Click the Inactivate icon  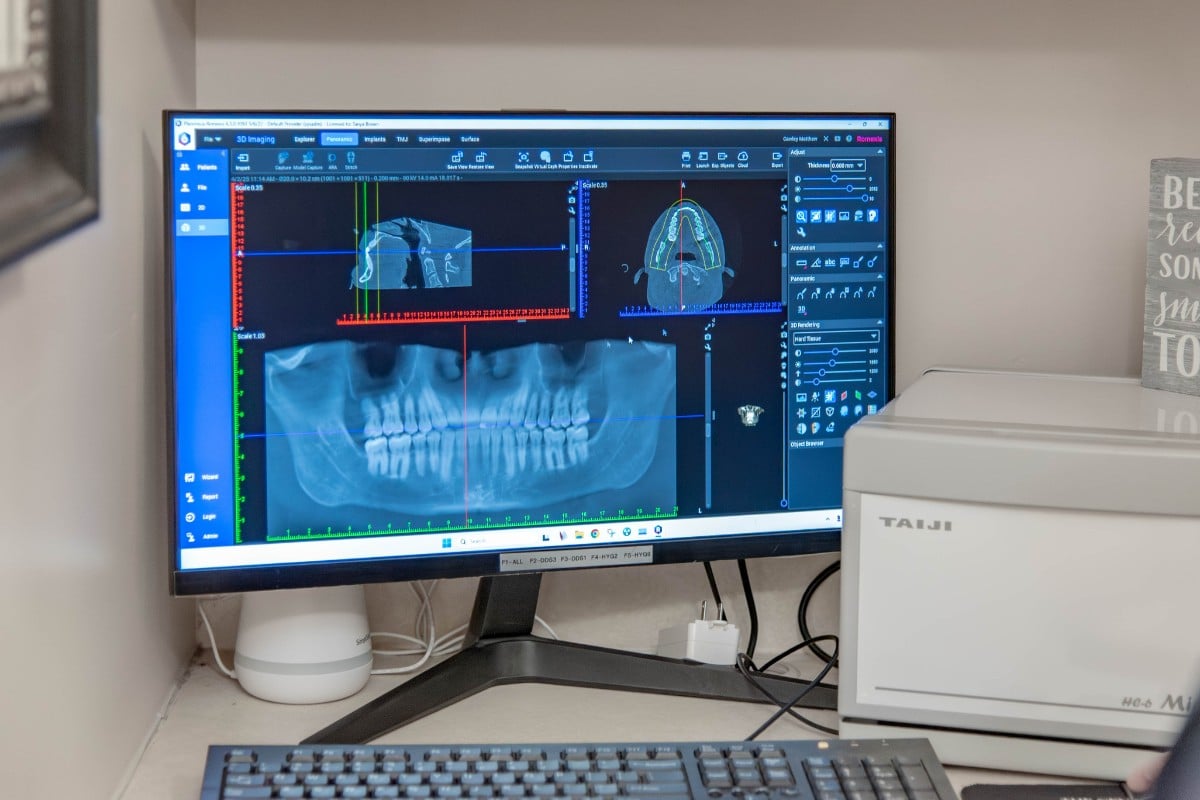[588, 157]
